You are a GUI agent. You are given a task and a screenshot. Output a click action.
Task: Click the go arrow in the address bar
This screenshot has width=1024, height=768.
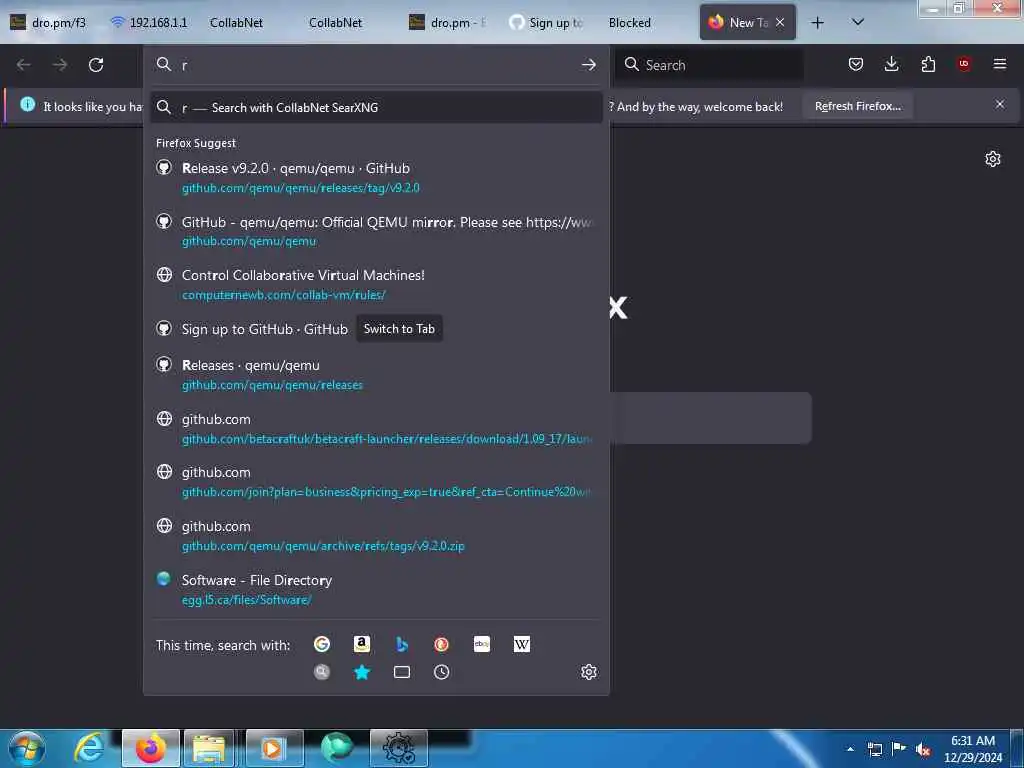point(588,65)
